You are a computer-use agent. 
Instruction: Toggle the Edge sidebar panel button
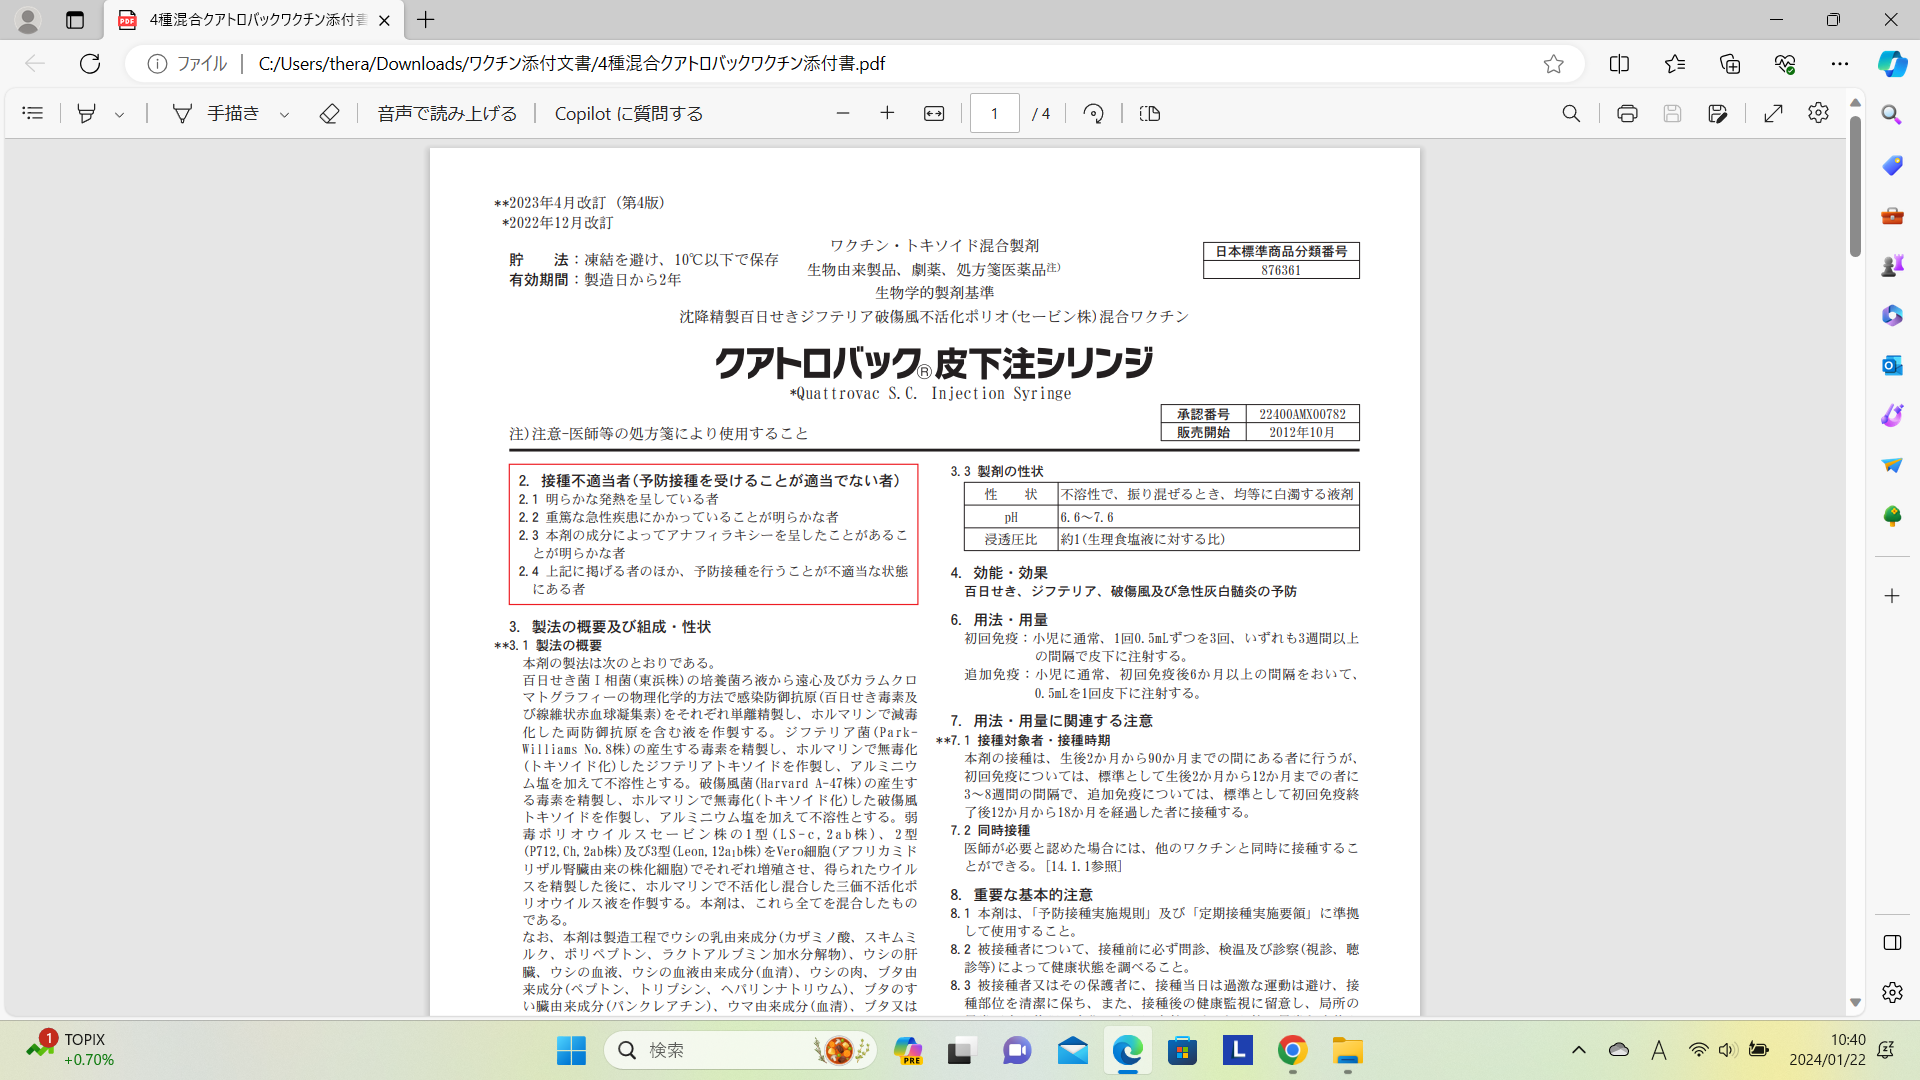tap(1892, 943)
